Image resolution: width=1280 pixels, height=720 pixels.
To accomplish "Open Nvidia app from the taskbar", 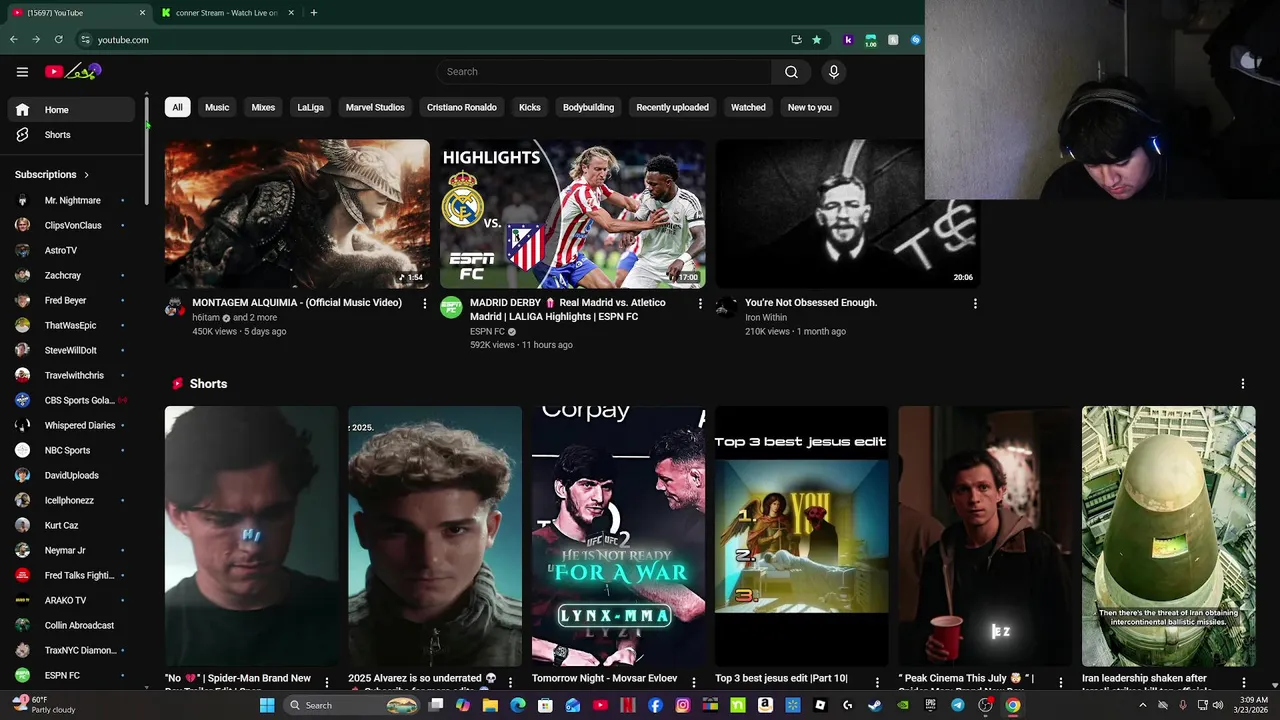I will 902,705.
